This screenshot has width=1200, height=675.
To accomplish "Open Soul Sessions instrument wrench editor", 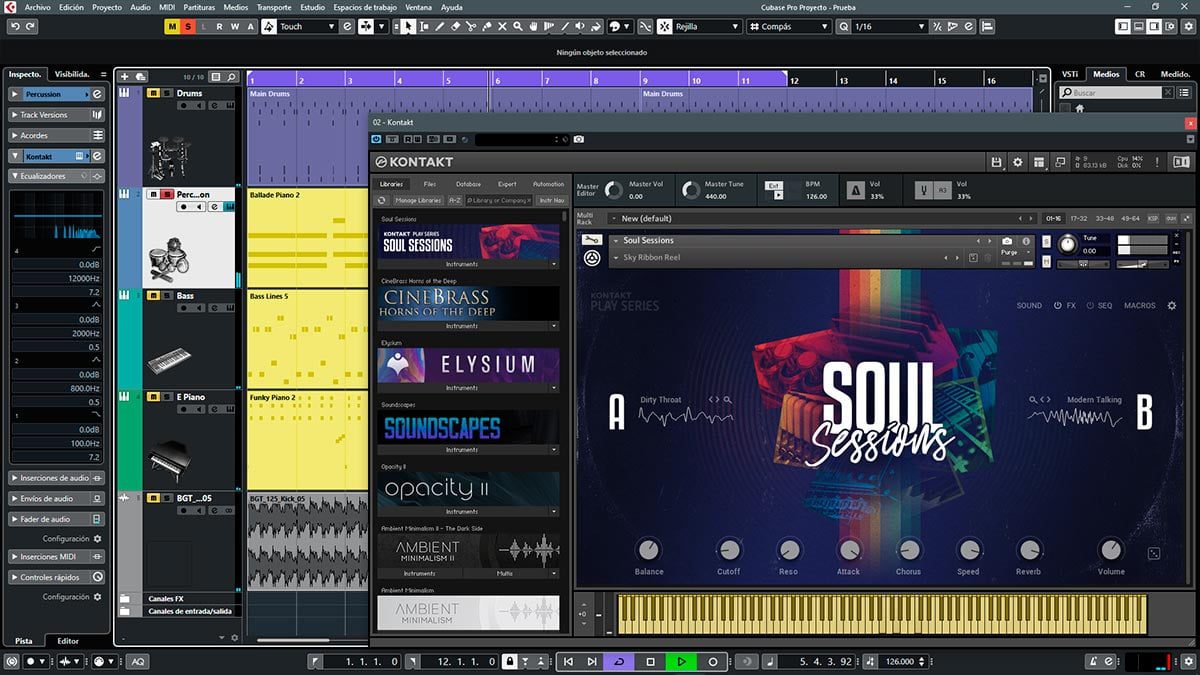I will tap(592, 240).
